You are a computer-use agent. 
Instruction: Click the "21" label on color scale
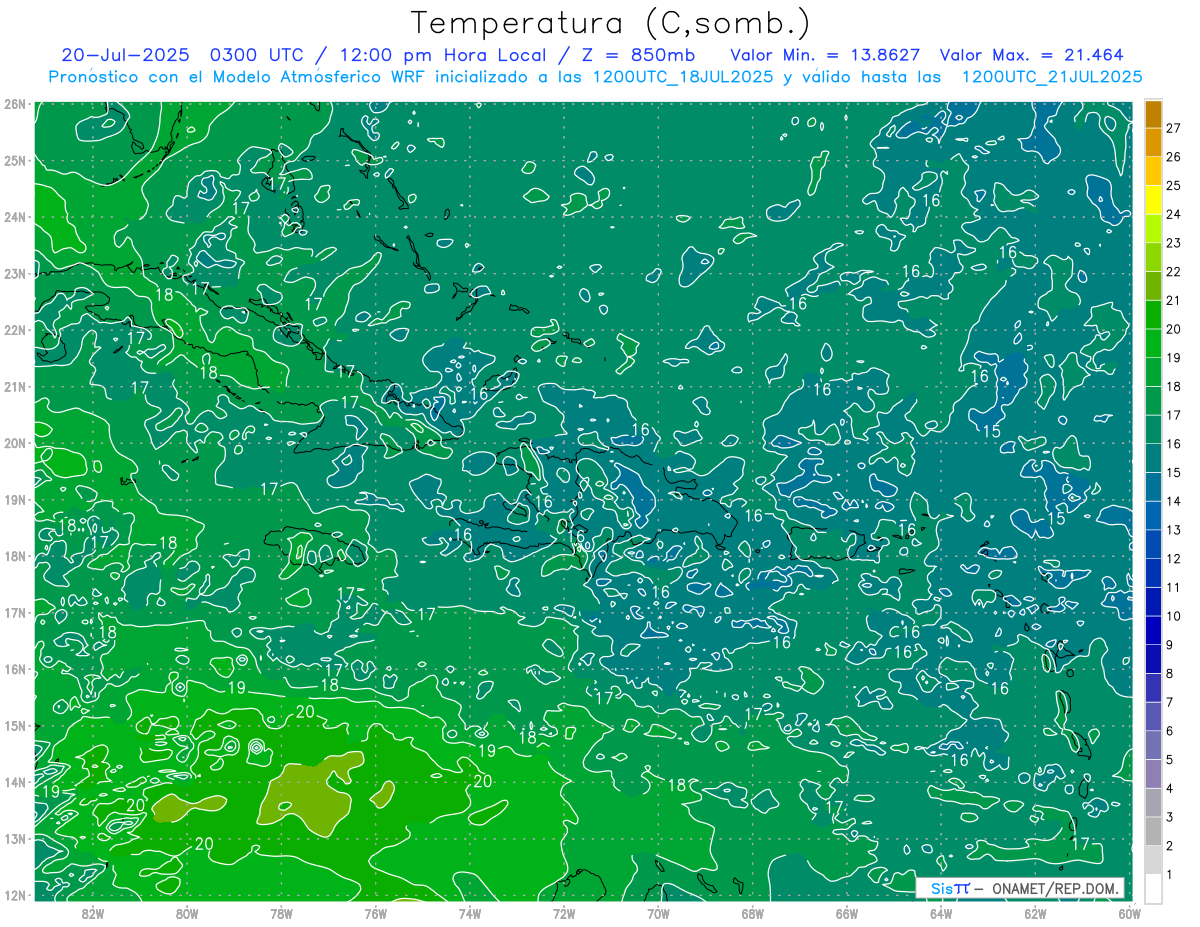tap(1174, 300)
